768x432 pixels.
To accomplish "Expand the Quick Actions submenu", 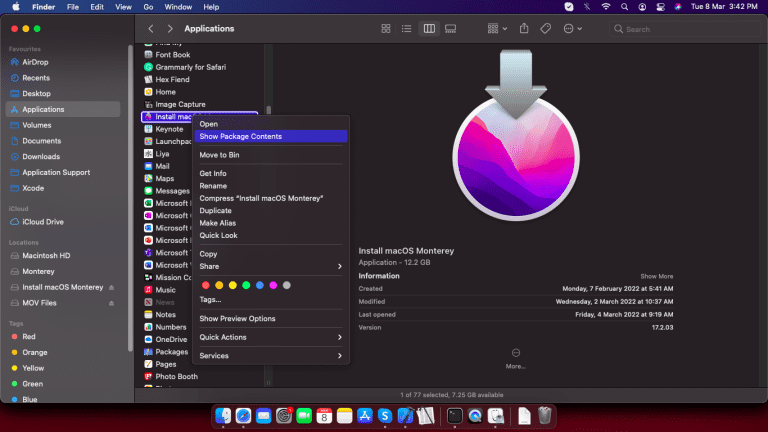I will (x=271, y=337).
